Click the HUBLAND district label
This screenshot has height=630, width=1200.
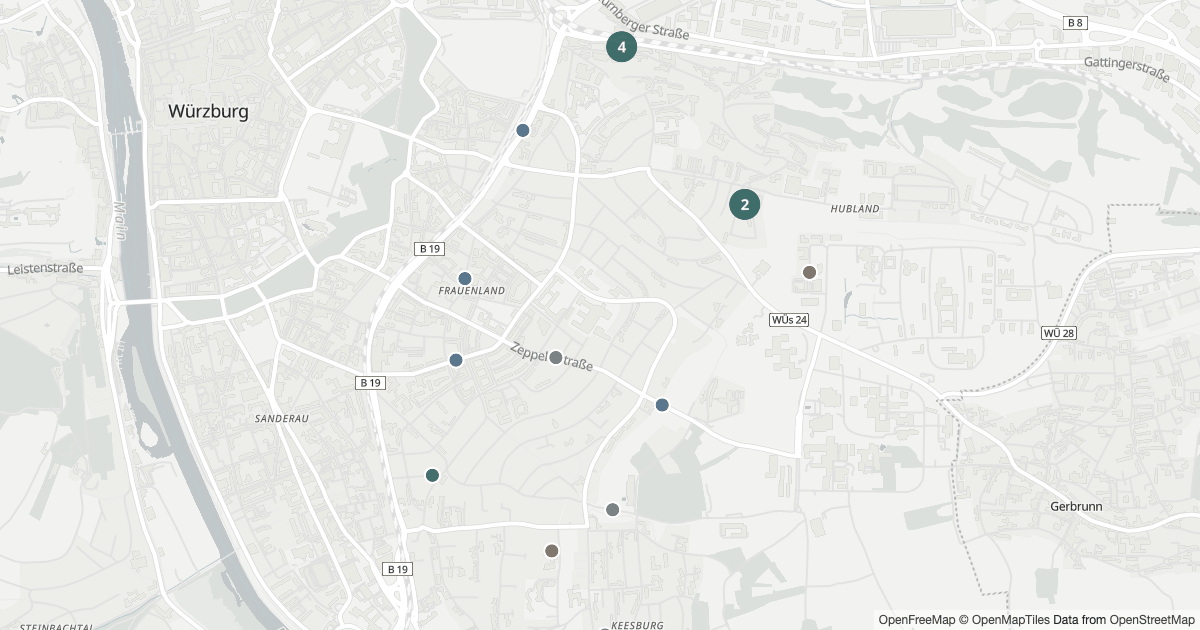(855, 209)
